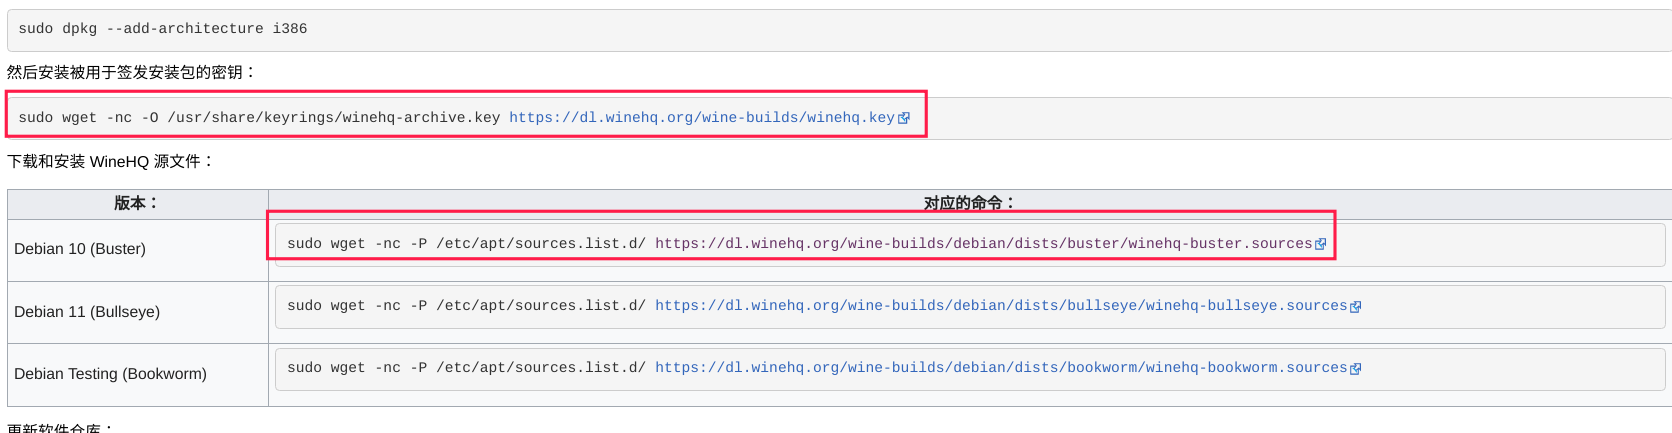
Task: Click external-link icon after winehq-buster.sources
Action: 1321,244
